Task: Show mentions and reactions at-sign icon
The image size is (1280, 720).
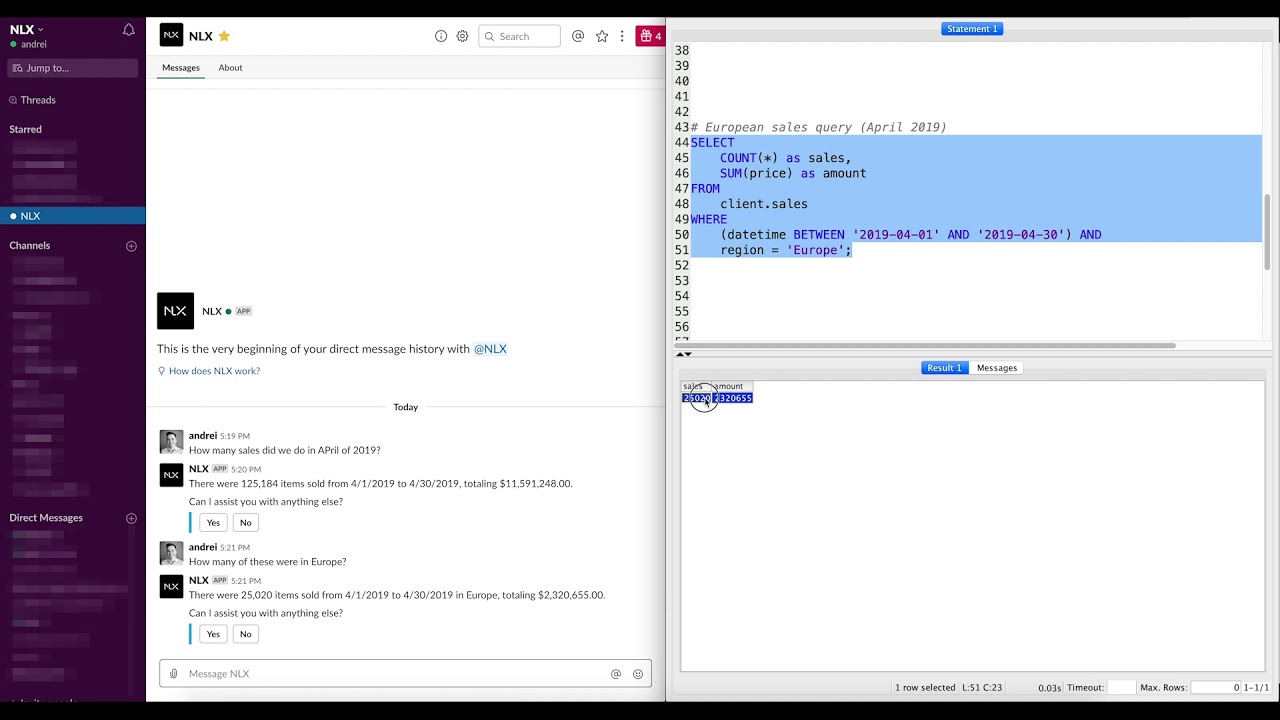Action: [578, 36]
